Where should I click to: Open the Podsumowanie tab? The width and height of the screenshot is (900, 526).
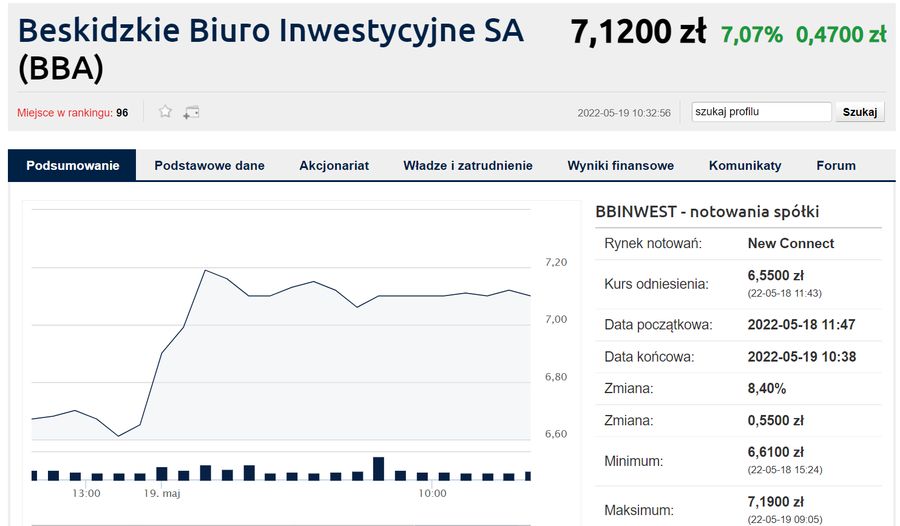click(73, 166)
